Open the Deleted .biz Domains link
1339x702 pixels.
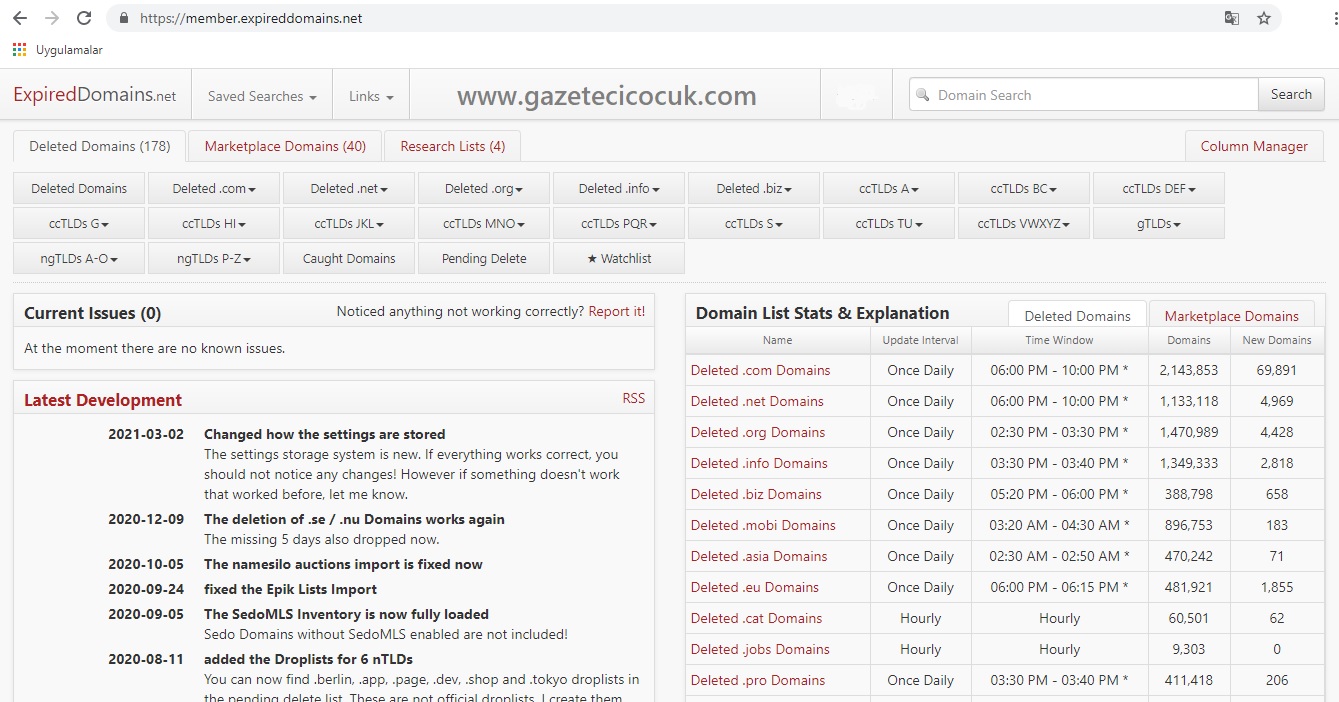click(x=756, y=494)
